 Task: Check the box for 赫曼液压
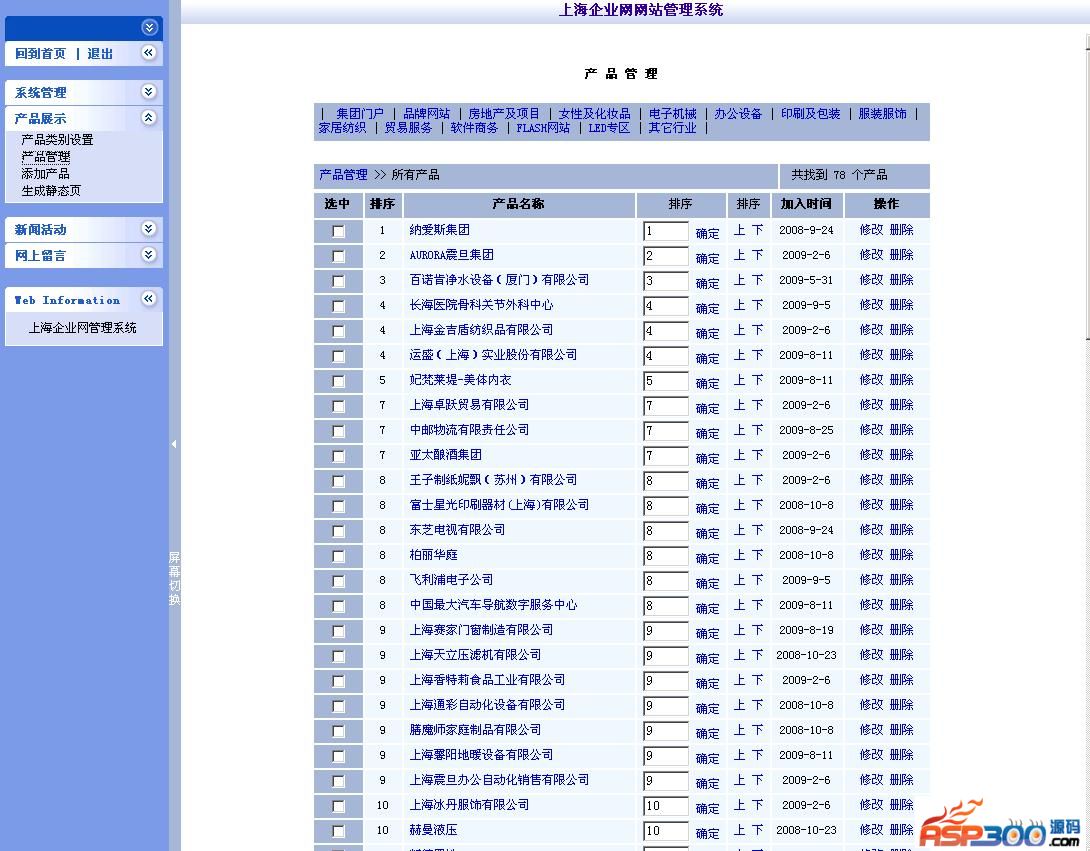tap(339, 832)
